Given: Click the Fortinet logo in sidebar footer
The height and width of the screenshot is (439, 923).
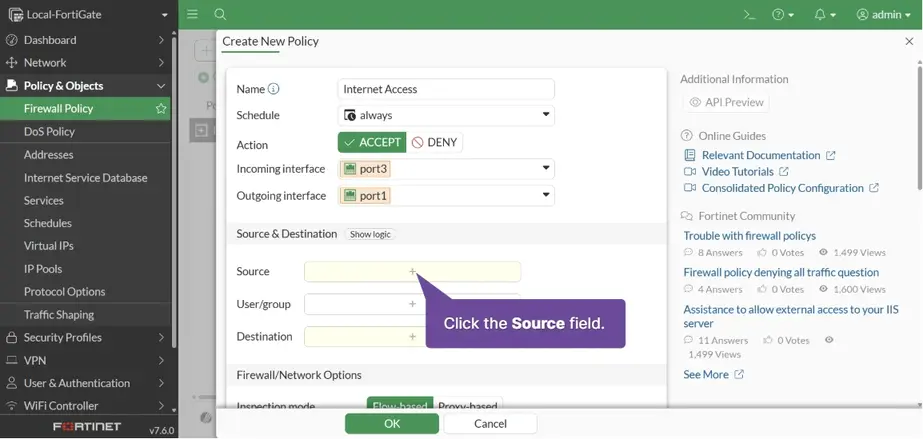Looking at the screenshot, I should click(x=87, y=427).
